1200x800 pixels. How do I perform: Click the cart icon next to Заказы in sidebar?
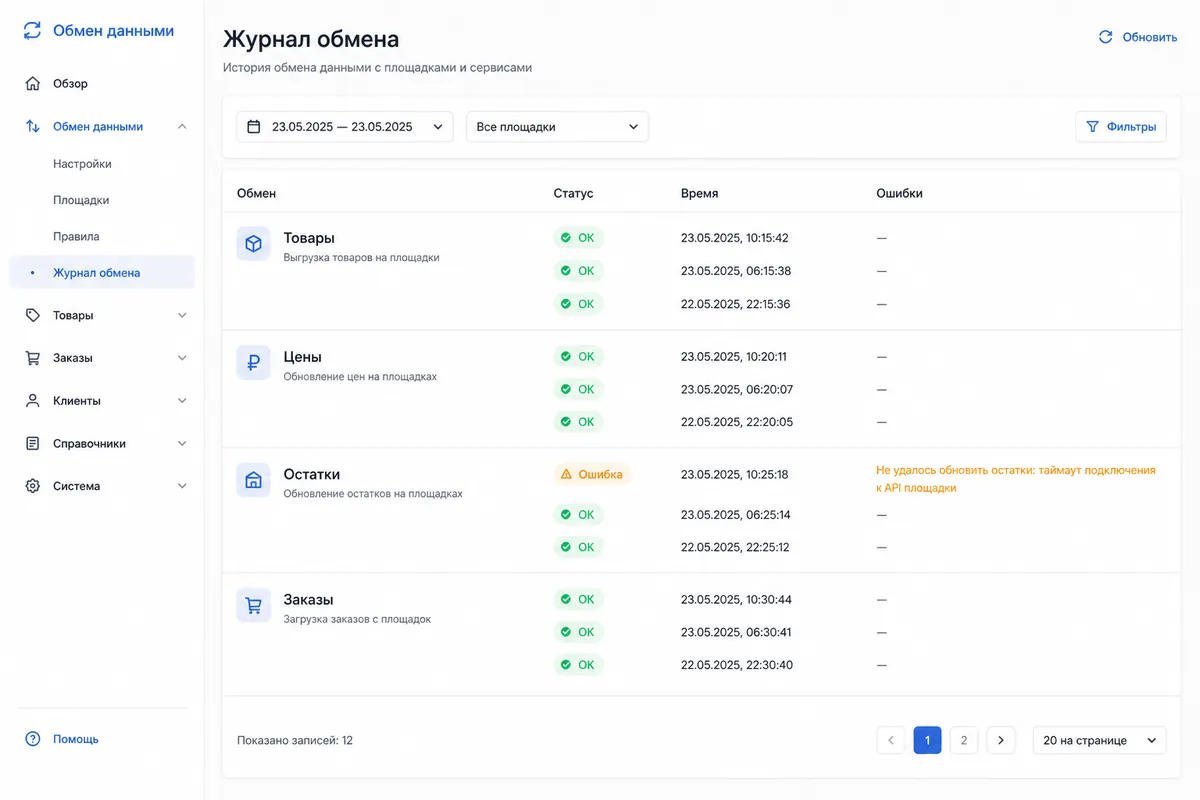(33, 358)
